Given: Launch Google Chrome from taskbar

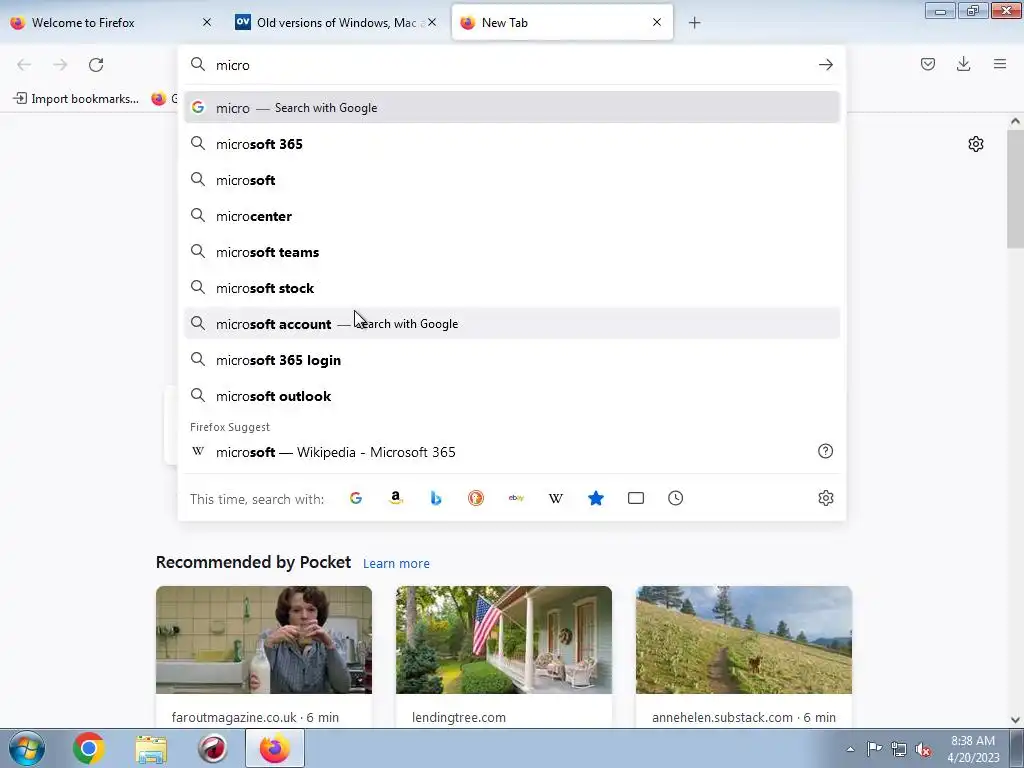Looking at the screenshot, I should (89, 748).
